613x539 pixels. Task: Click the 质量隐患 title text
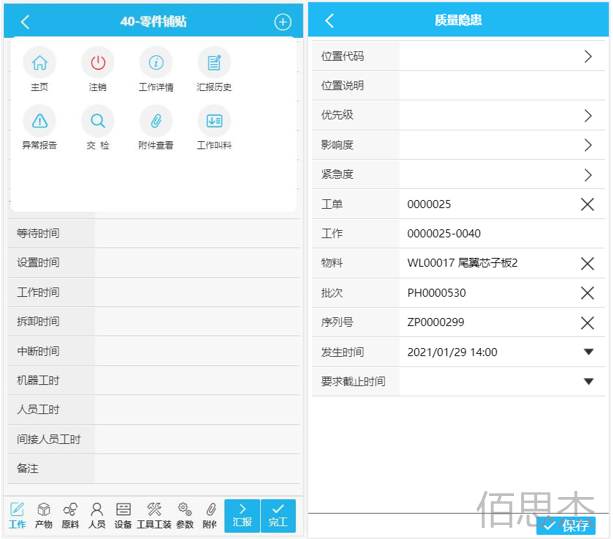(x=458, y=20)
